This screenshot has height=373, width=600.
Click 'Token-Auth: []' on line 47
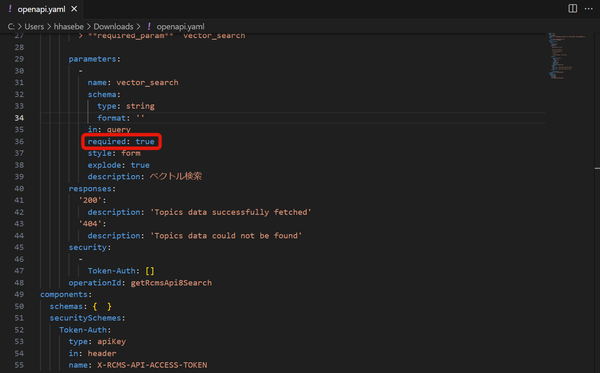pos(121,271)
